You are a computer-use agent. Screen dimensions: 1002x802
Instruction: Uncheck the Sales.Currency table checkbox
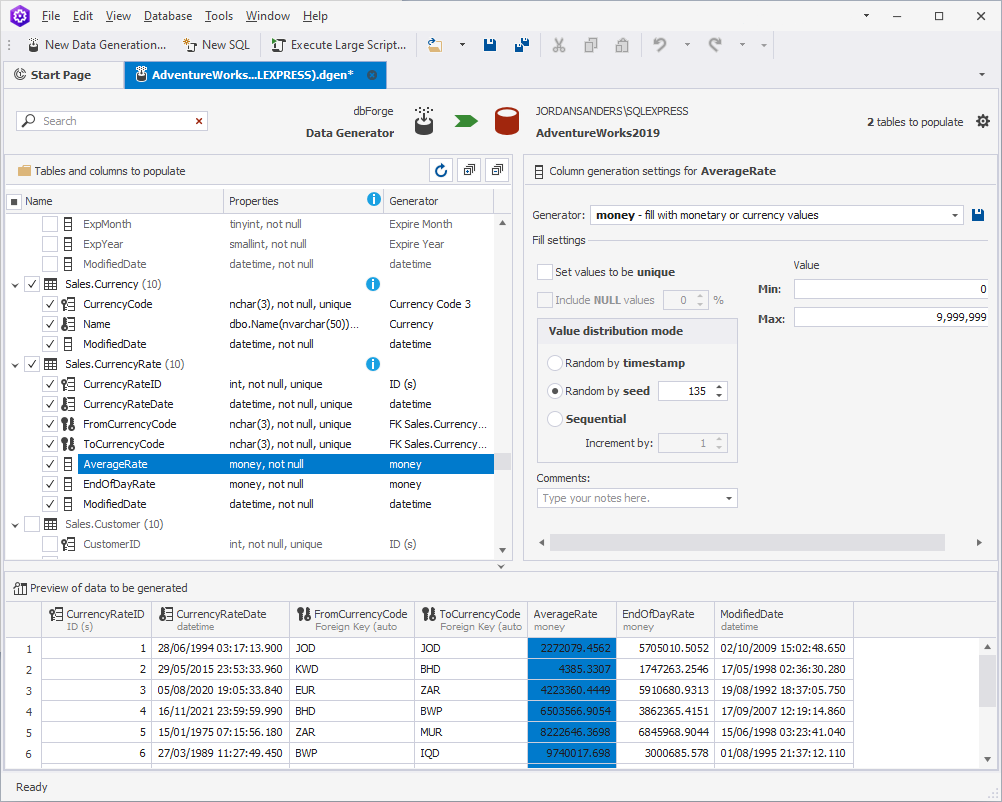pyautogui.click(x=32, y=284)
